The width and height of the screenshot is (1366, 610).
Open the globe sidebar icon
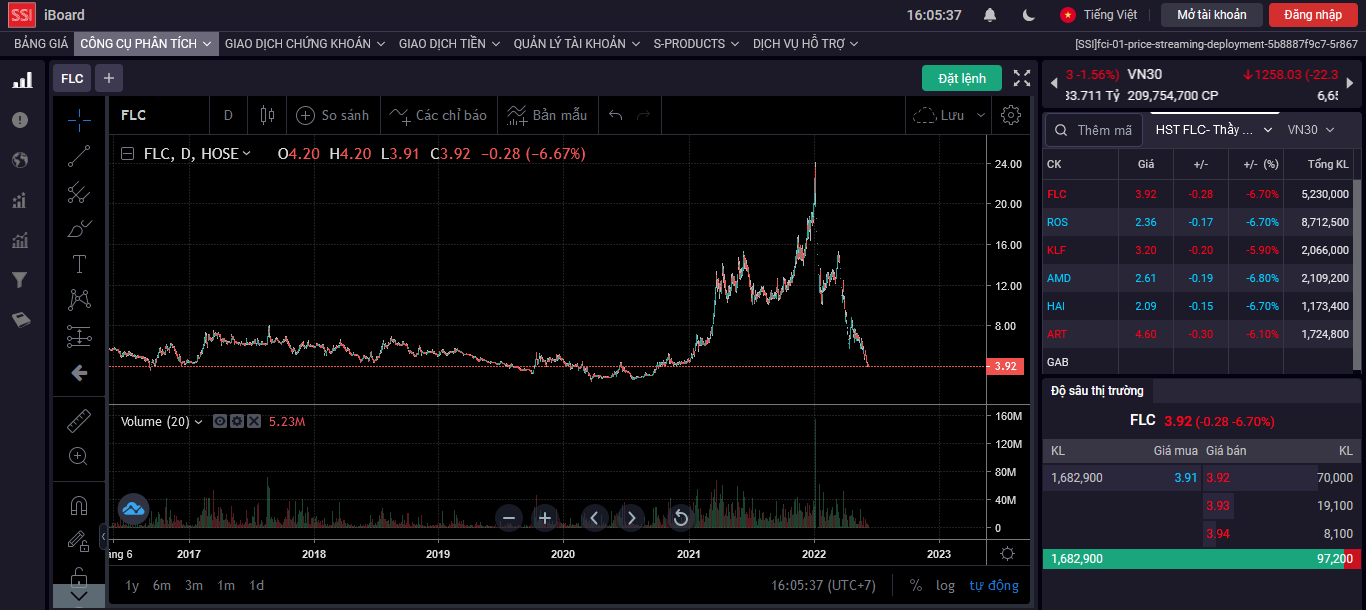click(x=20, y=160)
